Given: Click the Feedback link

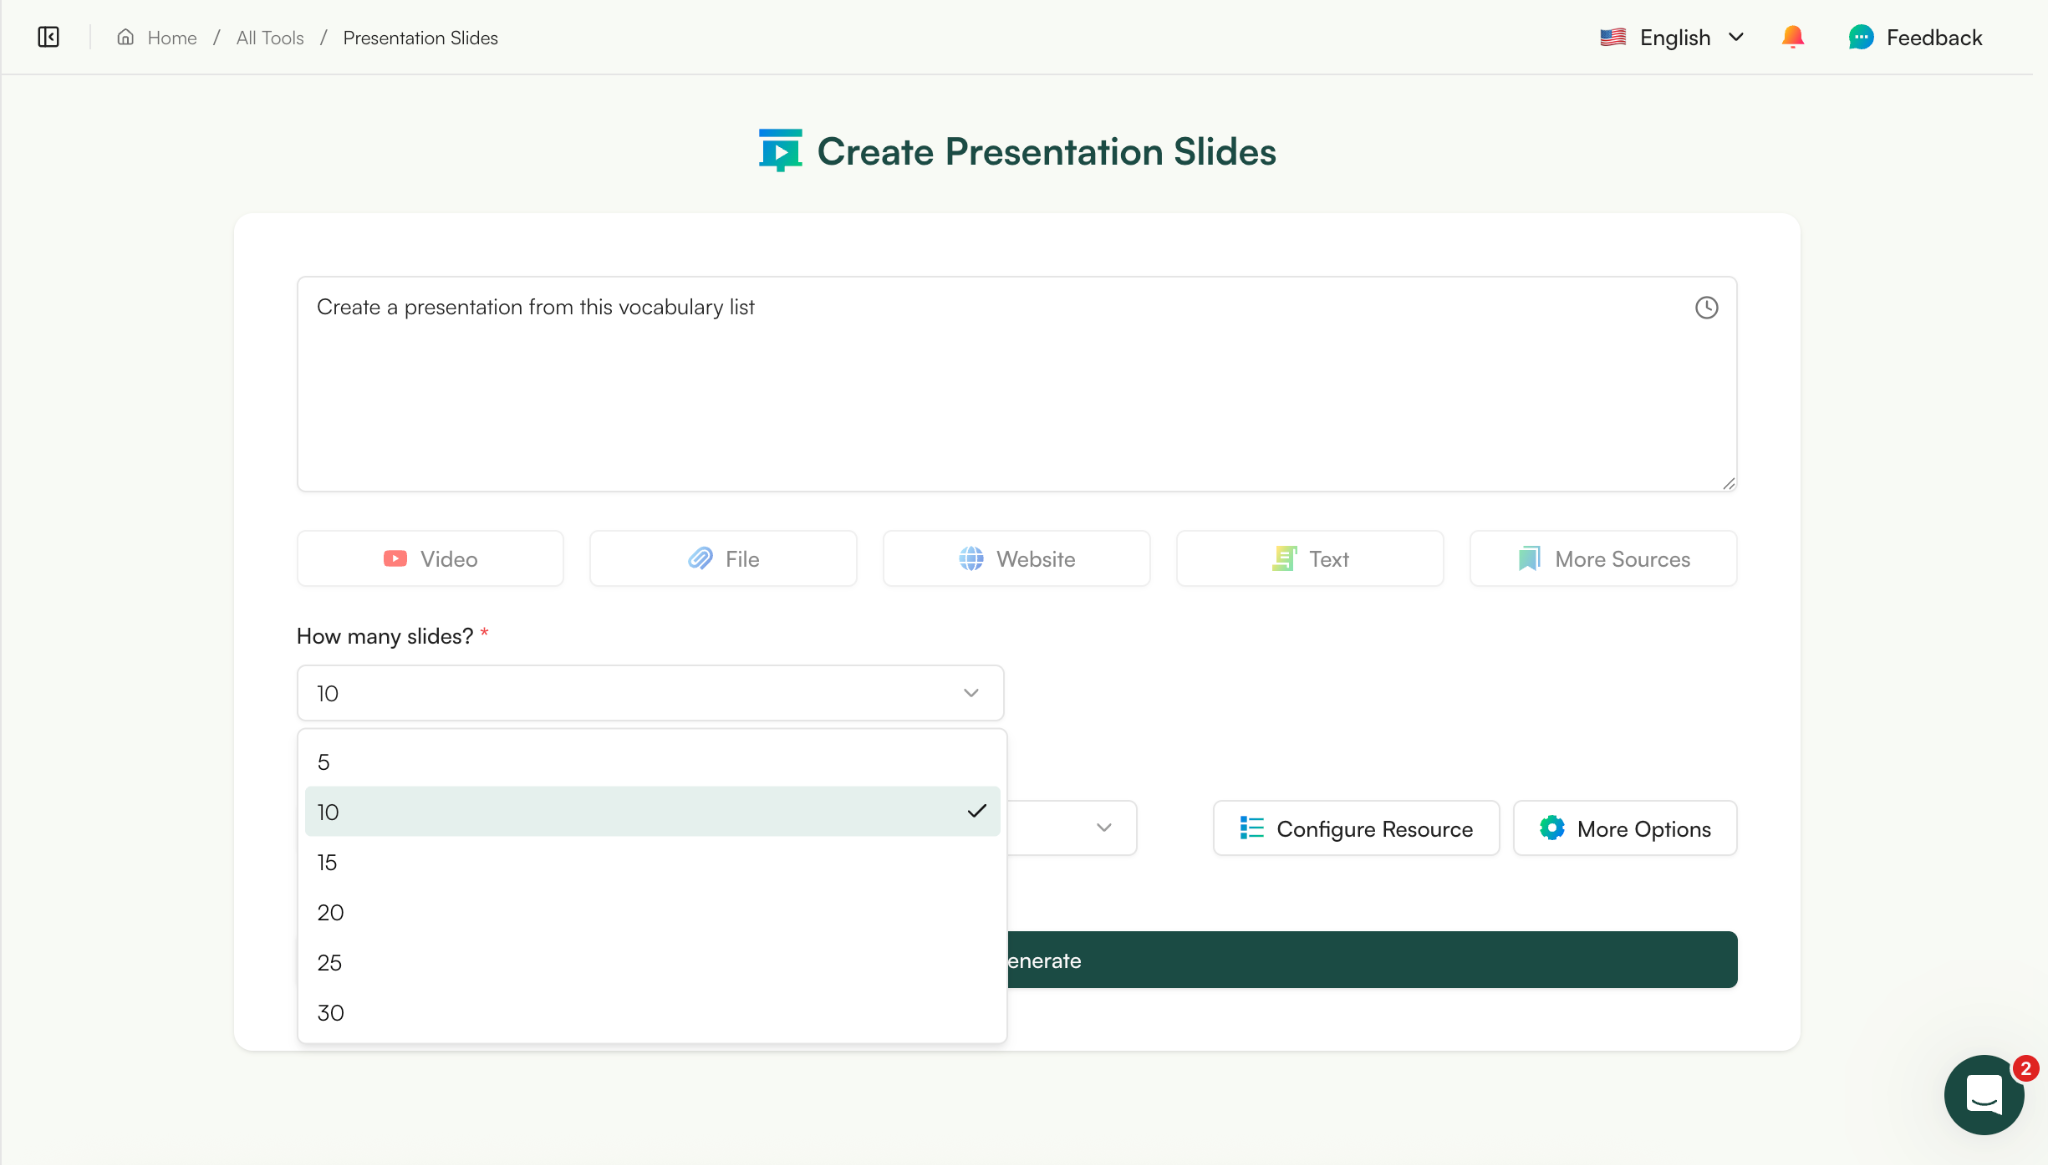Looking at the screenshot, I should coord(1932,36).
